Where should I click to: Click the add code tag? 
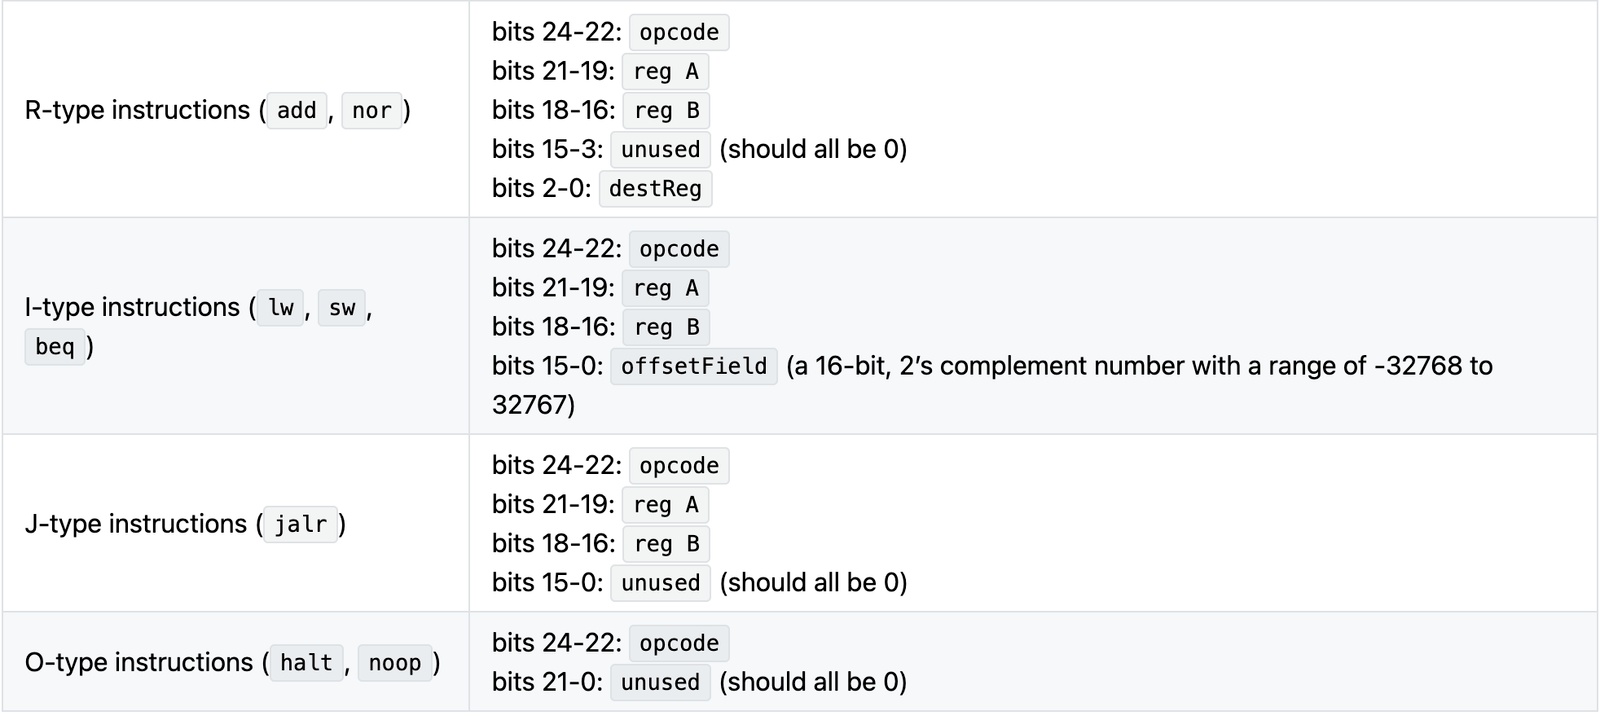297,110
